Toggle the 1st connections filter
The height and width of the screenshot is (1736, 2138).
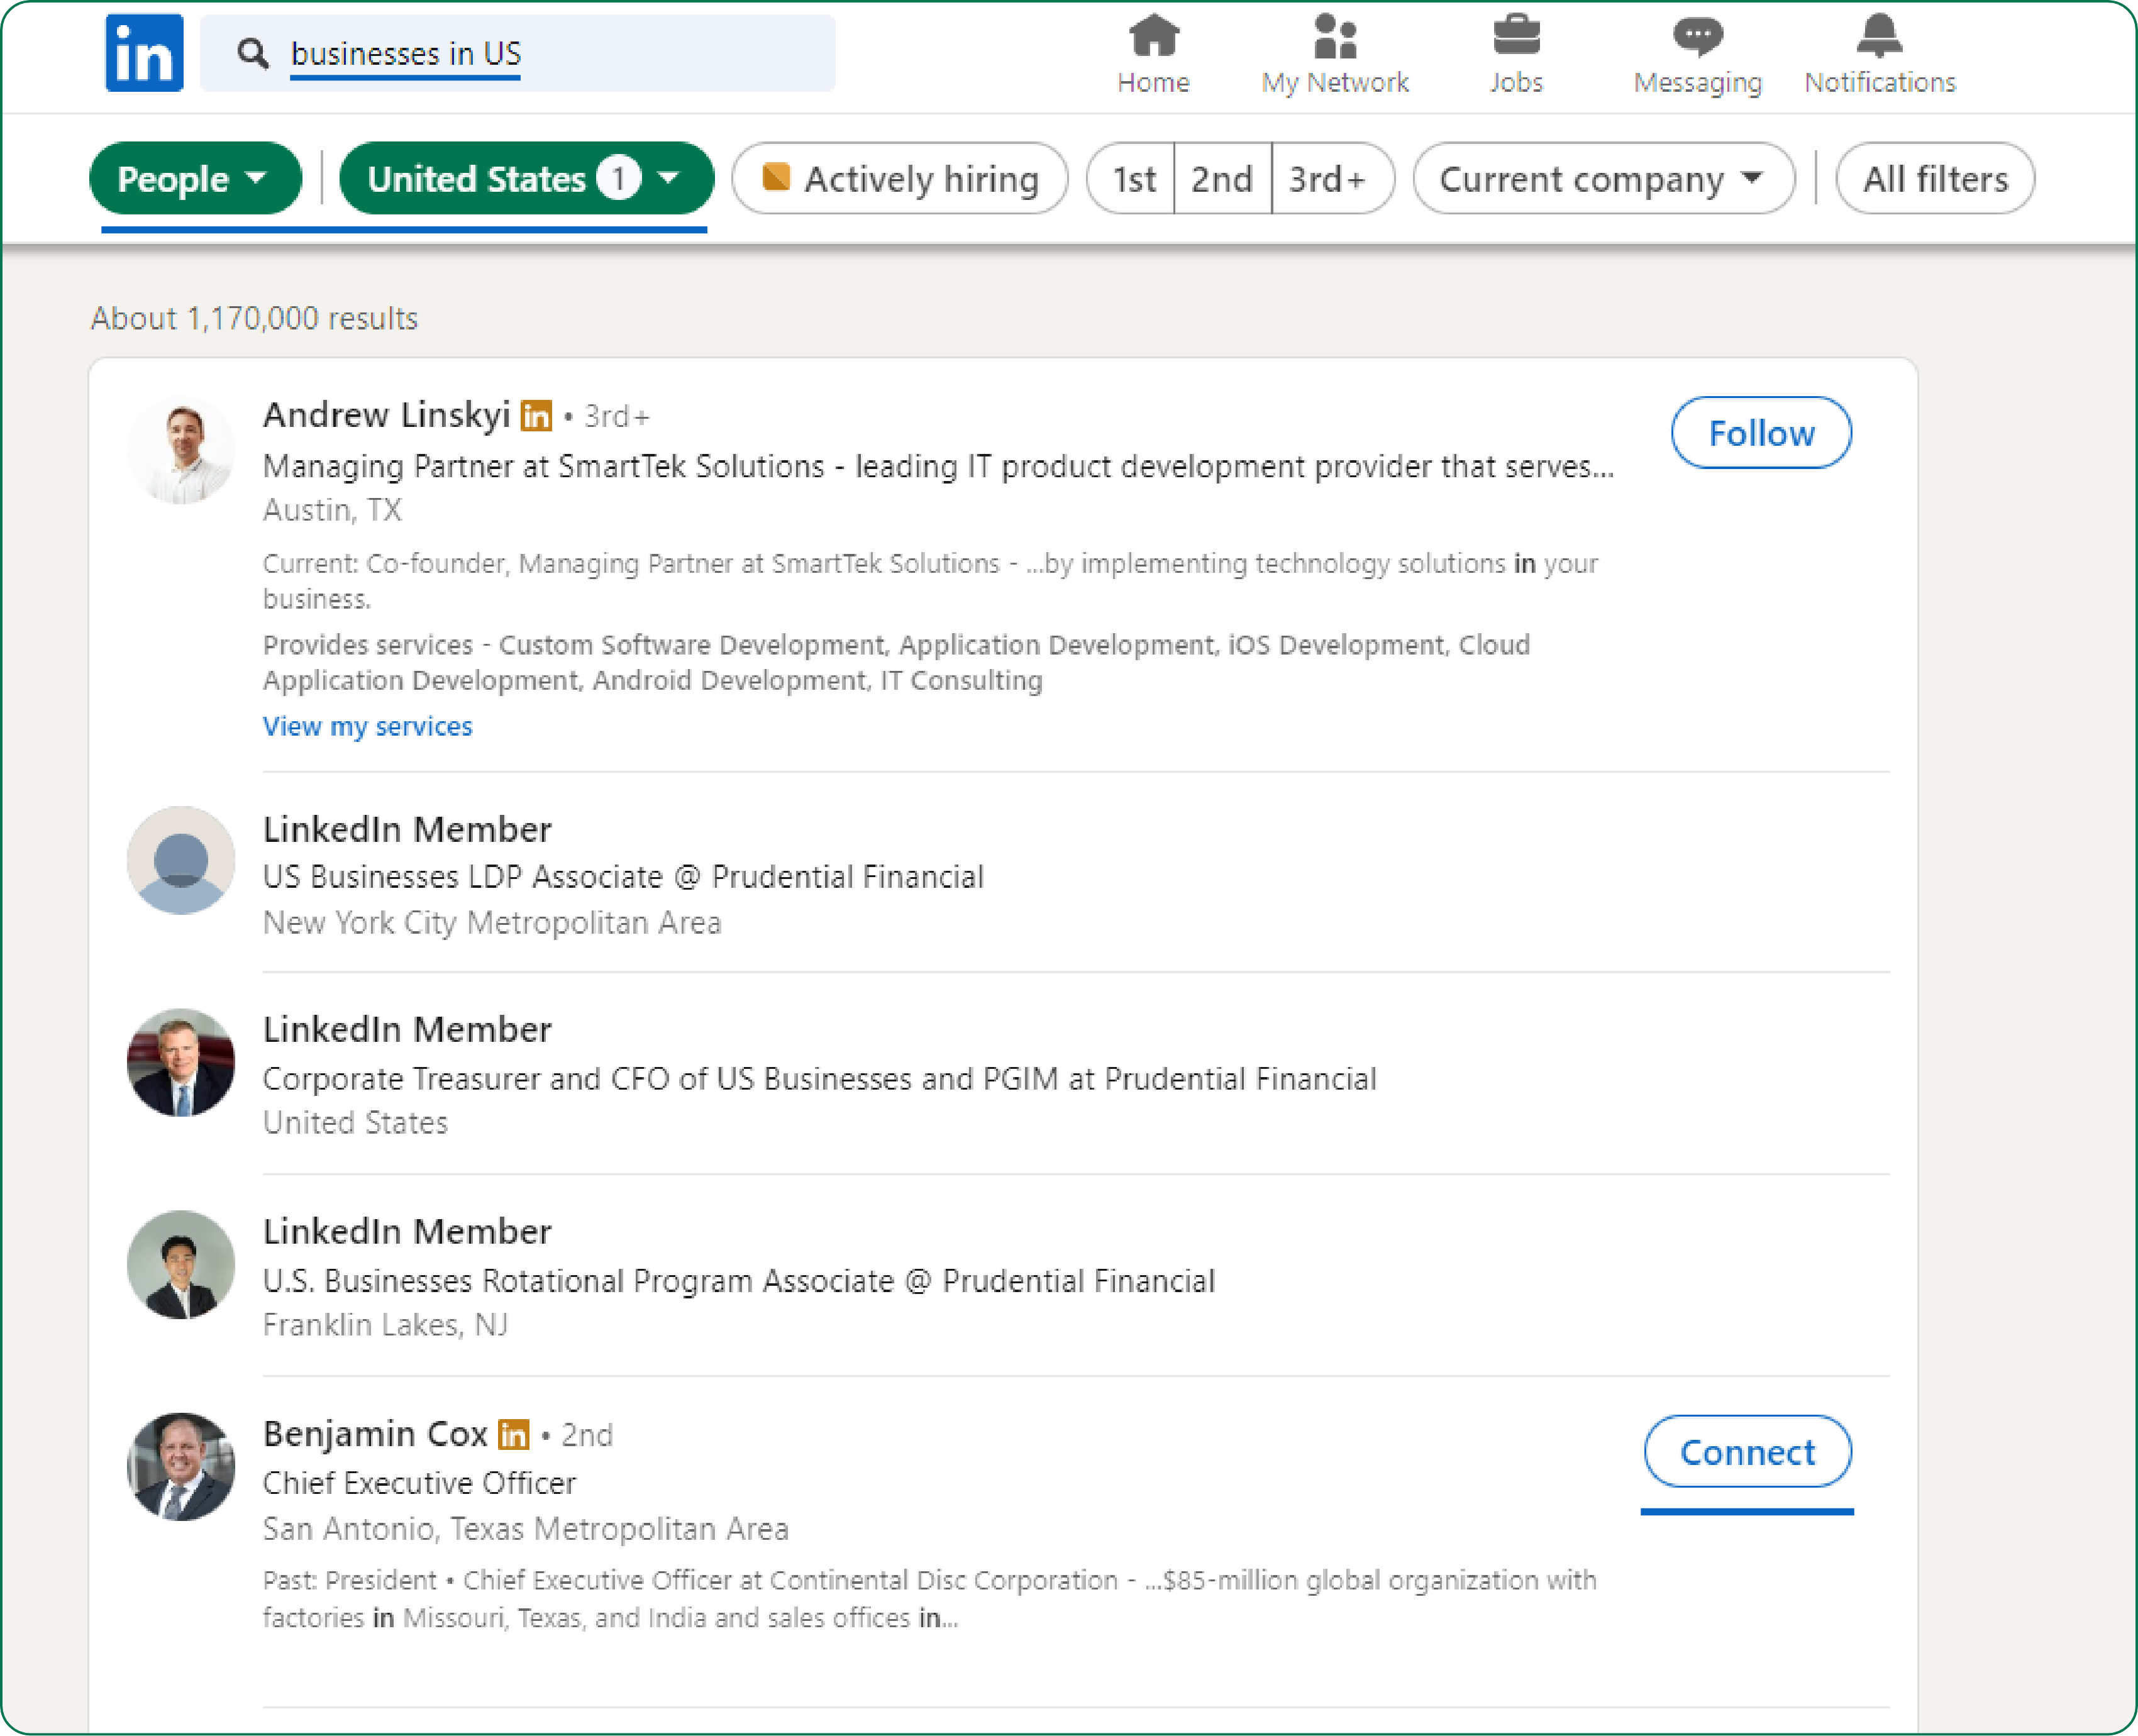tap(1132, 178)
